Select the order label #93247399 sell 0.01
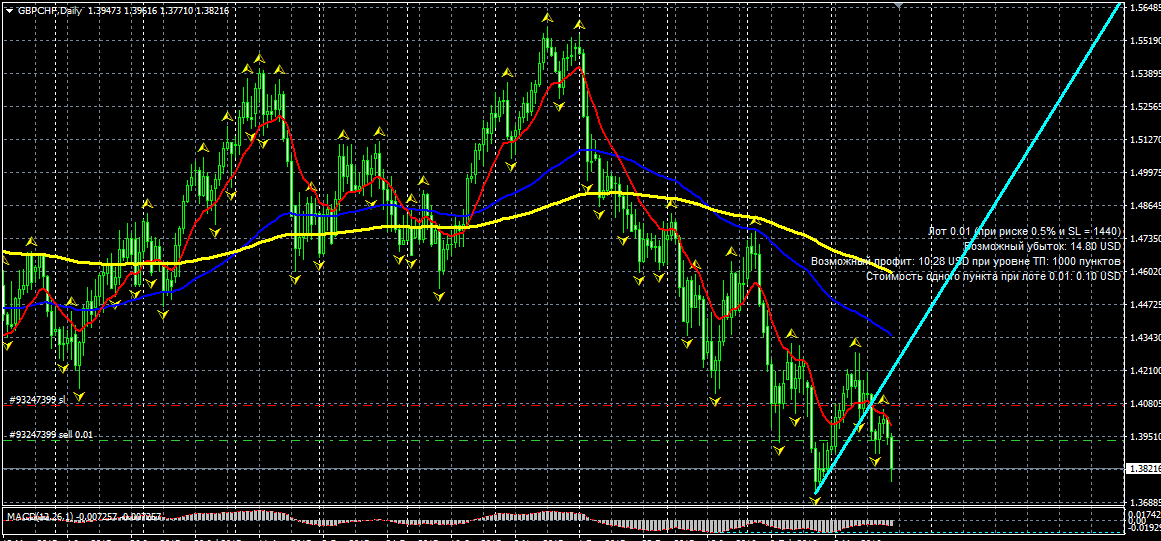The height and width of the screenshot is (541, 1161). pos(50,434)
